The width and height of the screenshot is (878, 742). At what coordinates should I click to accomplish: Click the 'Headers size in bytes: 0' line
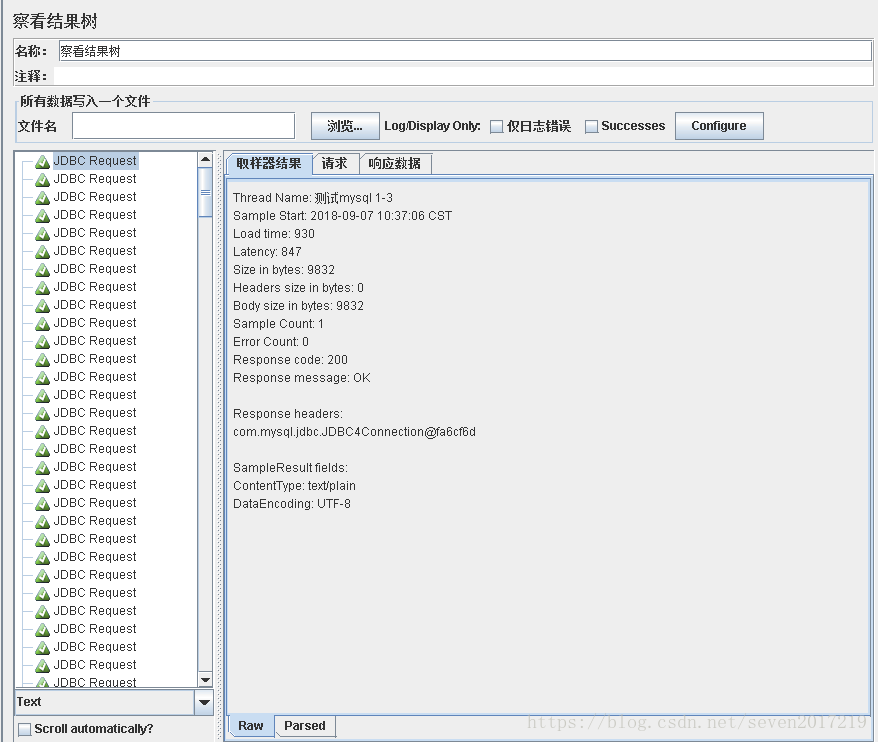pos(298,288)
